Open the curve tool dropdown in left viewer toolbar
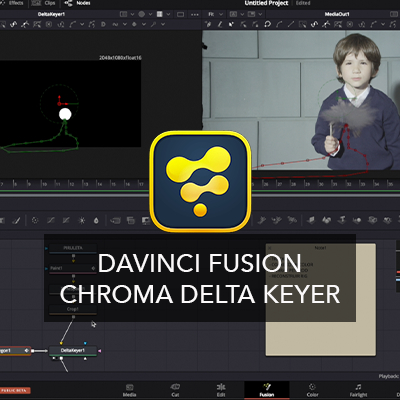The image size is (400, 400). [x=82, y=24]
